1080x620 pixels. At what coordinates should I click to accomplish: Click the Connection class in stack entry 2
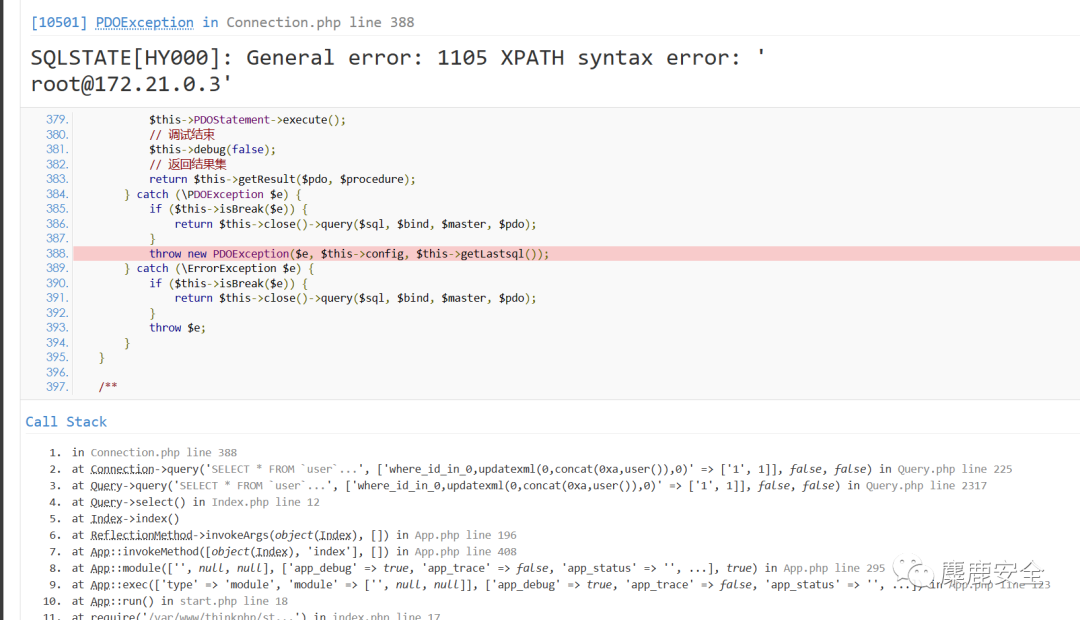120,469
